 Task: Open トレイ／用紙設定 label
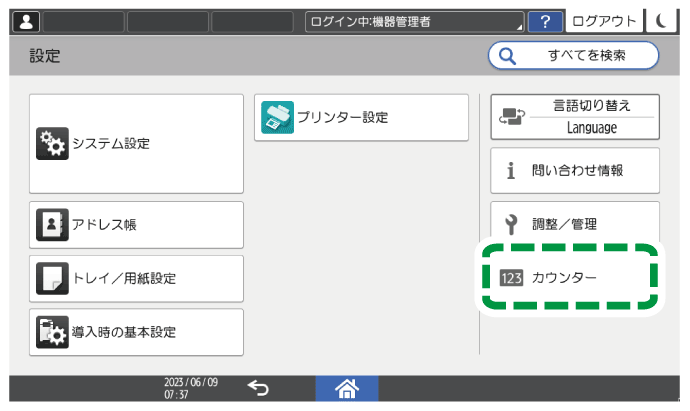pyautogui.click(x=124, y=278)
